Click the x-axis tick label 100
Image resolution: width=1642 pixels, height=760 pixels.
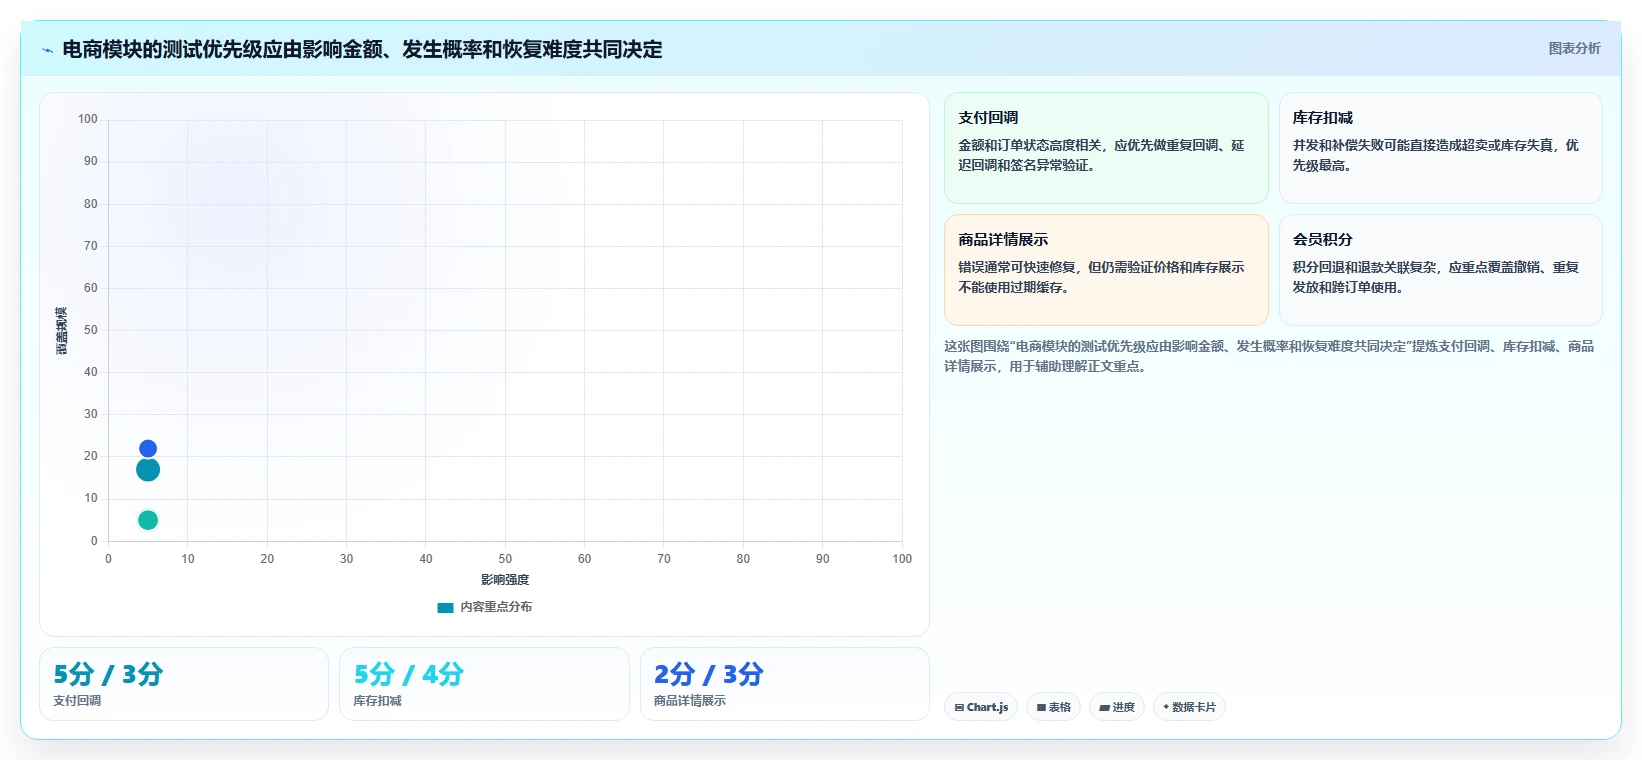(x=902, y=559)
